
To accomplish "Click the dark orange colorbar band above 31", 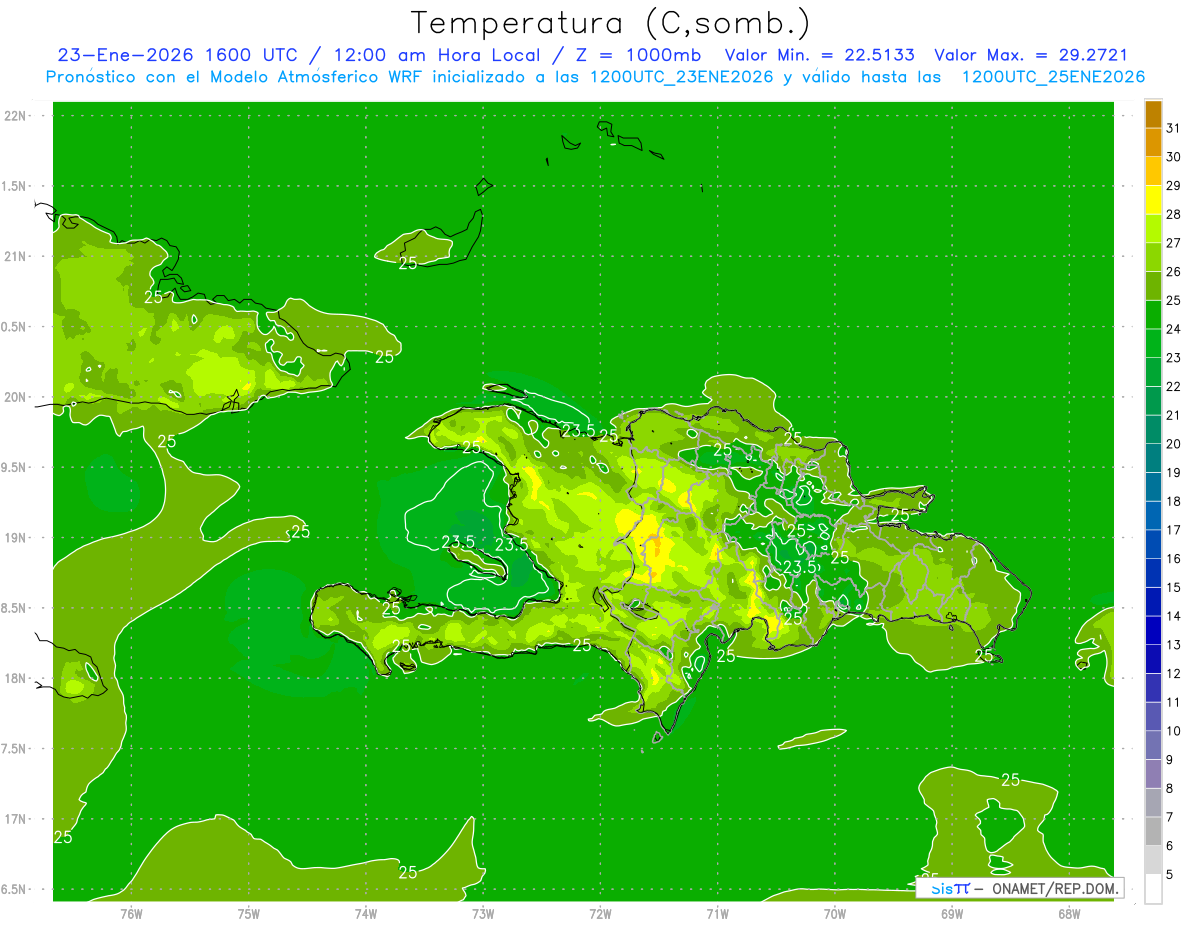I will (x=1153, y=114).
